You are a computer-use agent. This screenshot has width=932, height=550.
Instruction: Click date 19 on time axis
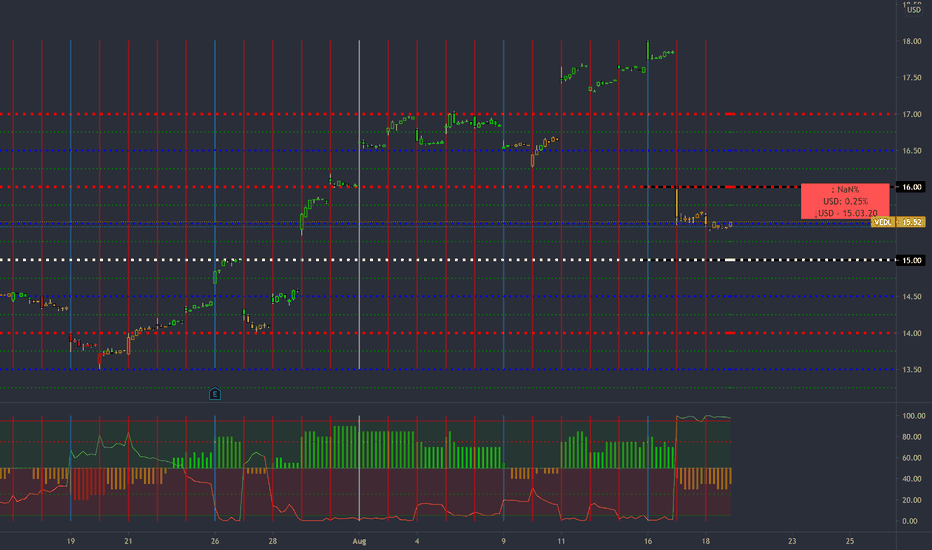click(x=71, y=542)
